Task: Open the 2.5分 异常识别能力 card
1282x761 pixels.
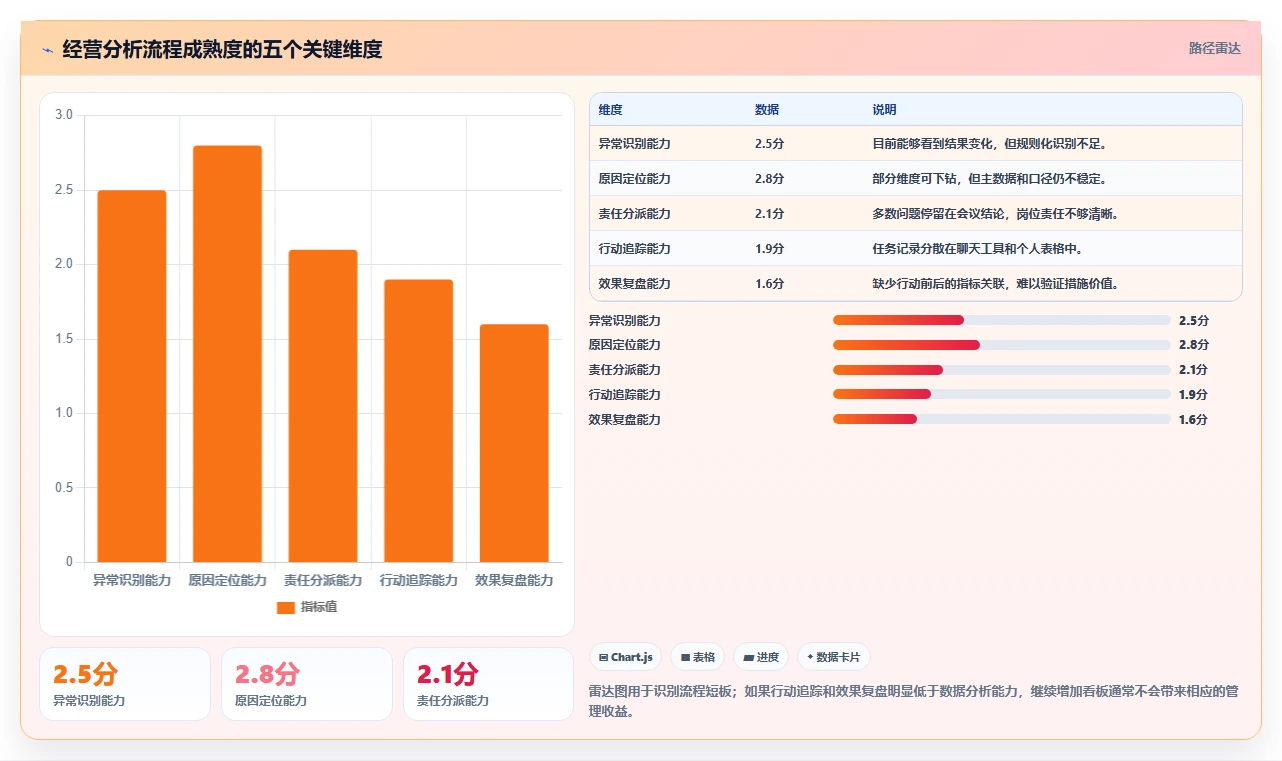Action: [x=125, y=684]
